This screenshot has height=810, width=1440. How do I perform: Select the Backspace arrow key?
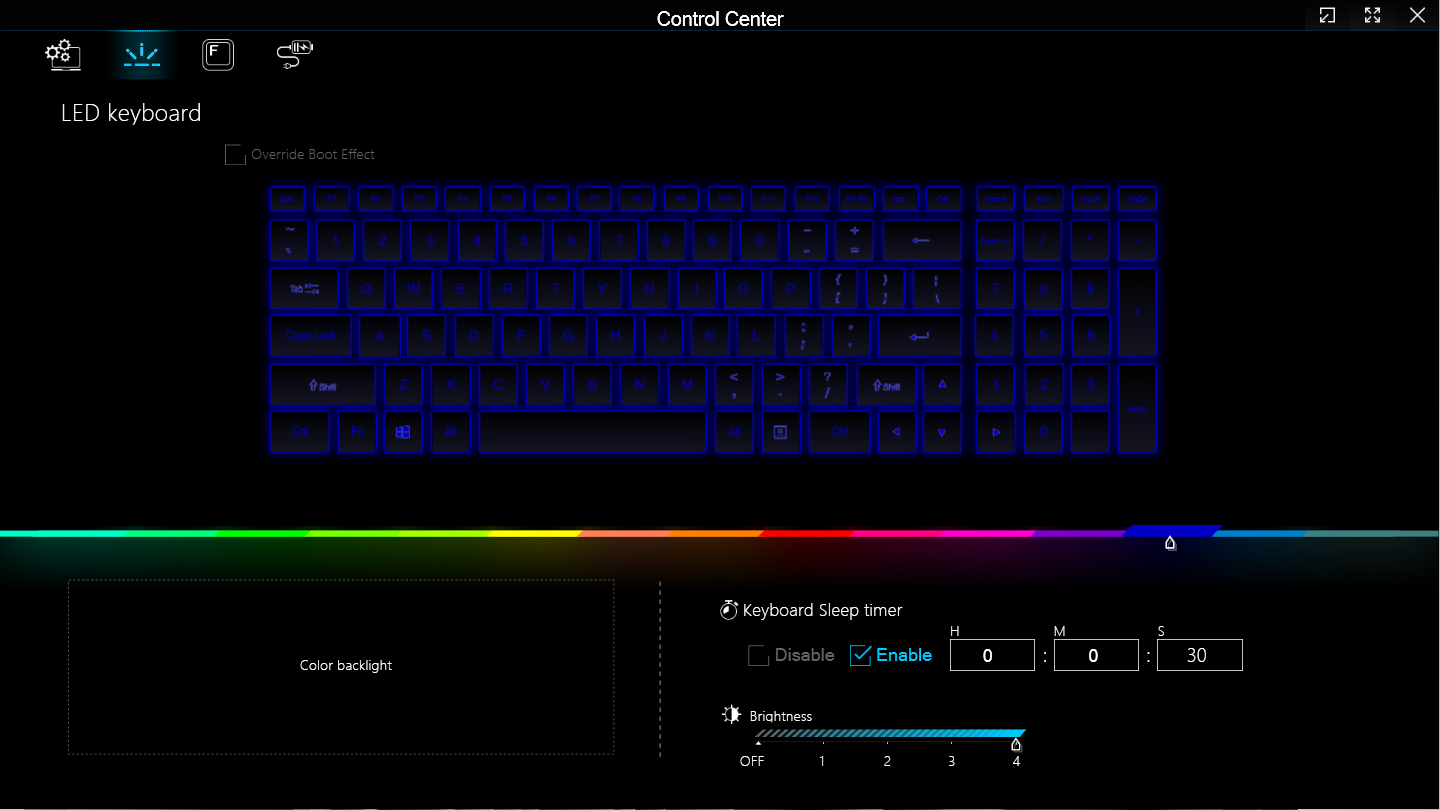pyautogui.click(x=921, y=240)
